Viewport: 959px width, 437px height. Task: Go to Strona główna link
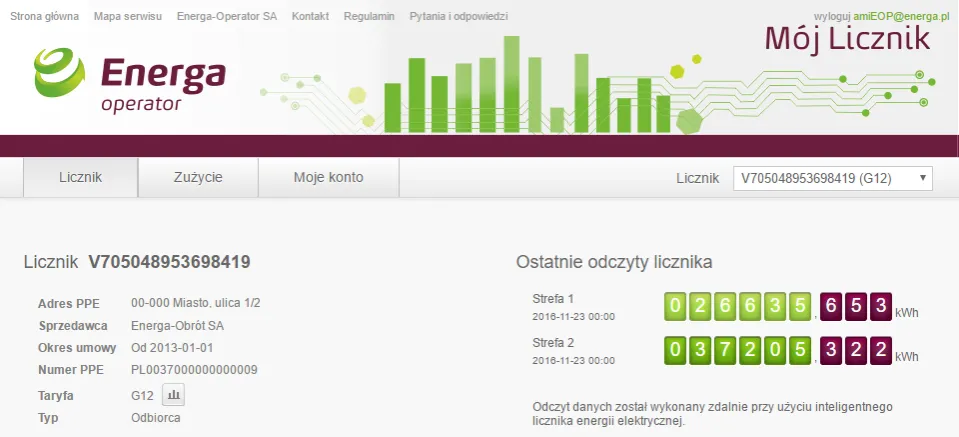pyautogui.click(x=44, y=18)
